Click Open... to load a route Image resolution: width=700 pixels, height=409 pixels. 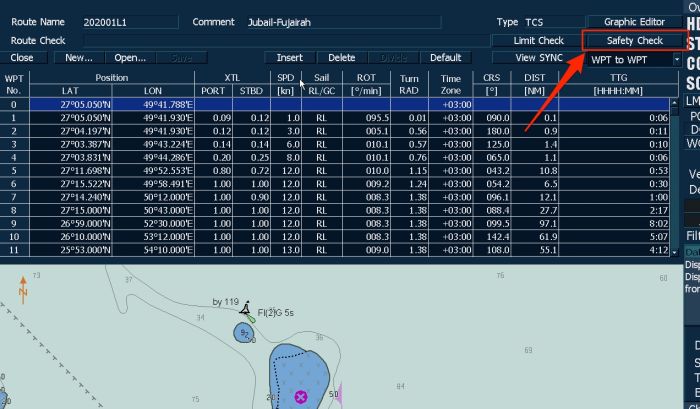[129, 58]
